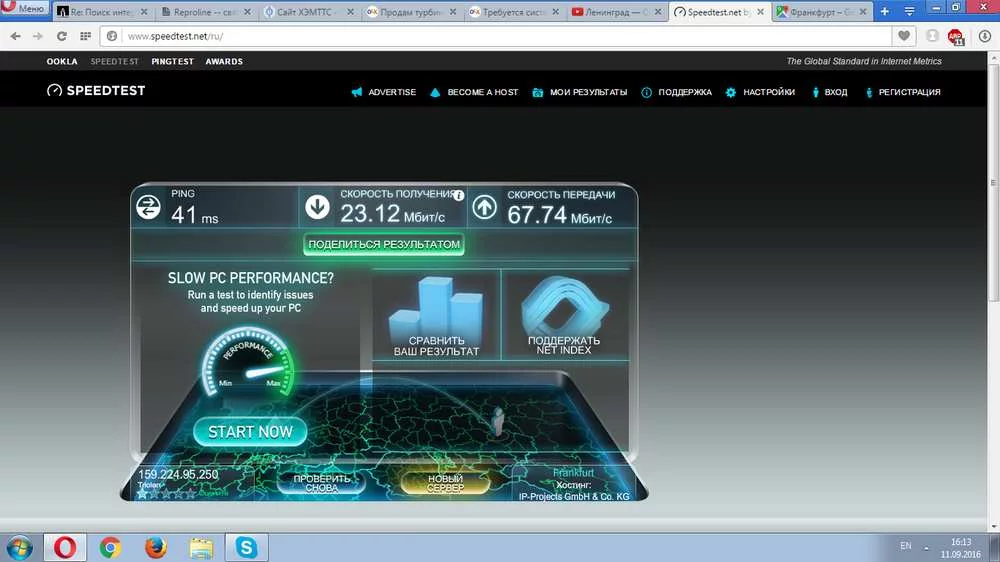Switch to the Франкфурт maps tab
Image resolution: width=1000 pixels, height=562 pixels.
tap(823, 11)
